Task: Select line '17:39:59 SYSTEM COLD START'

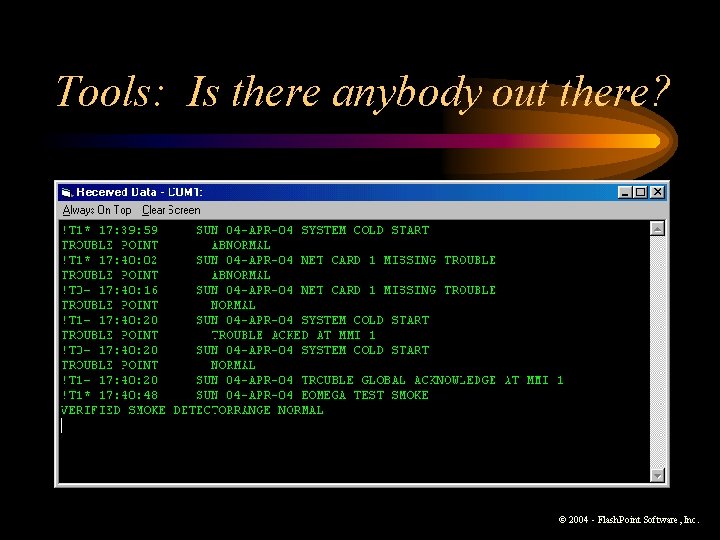Action: (245, 230)
